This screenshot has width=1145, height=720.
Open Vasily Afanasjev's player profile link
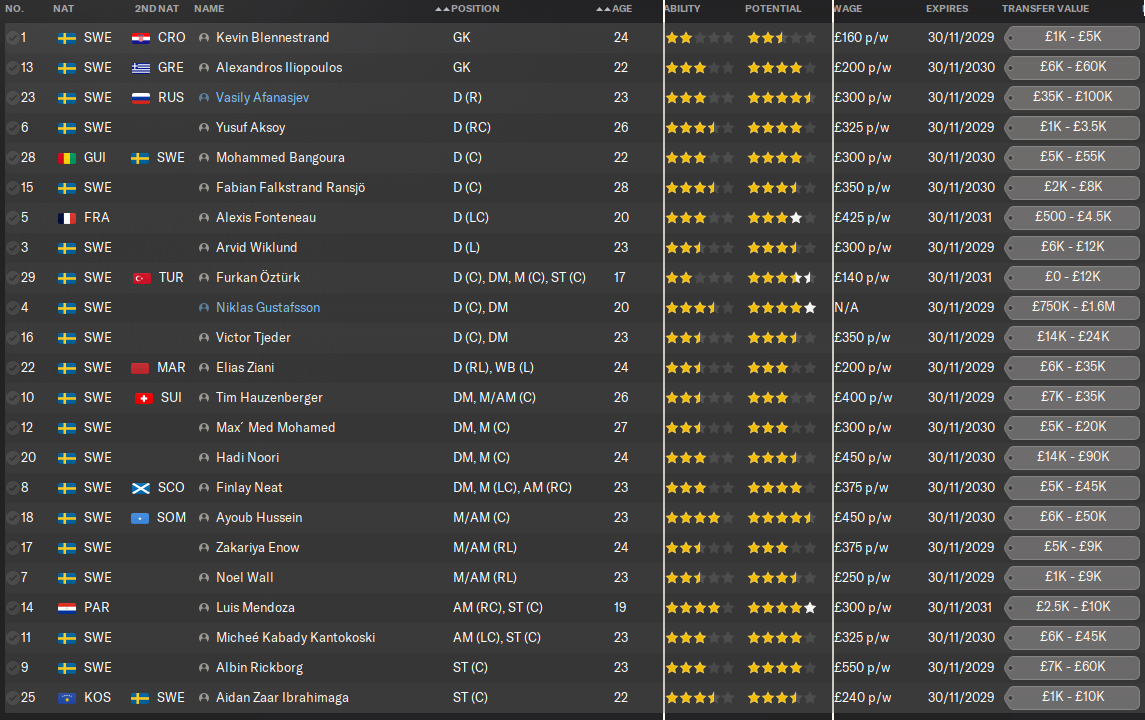coord(262,98)
